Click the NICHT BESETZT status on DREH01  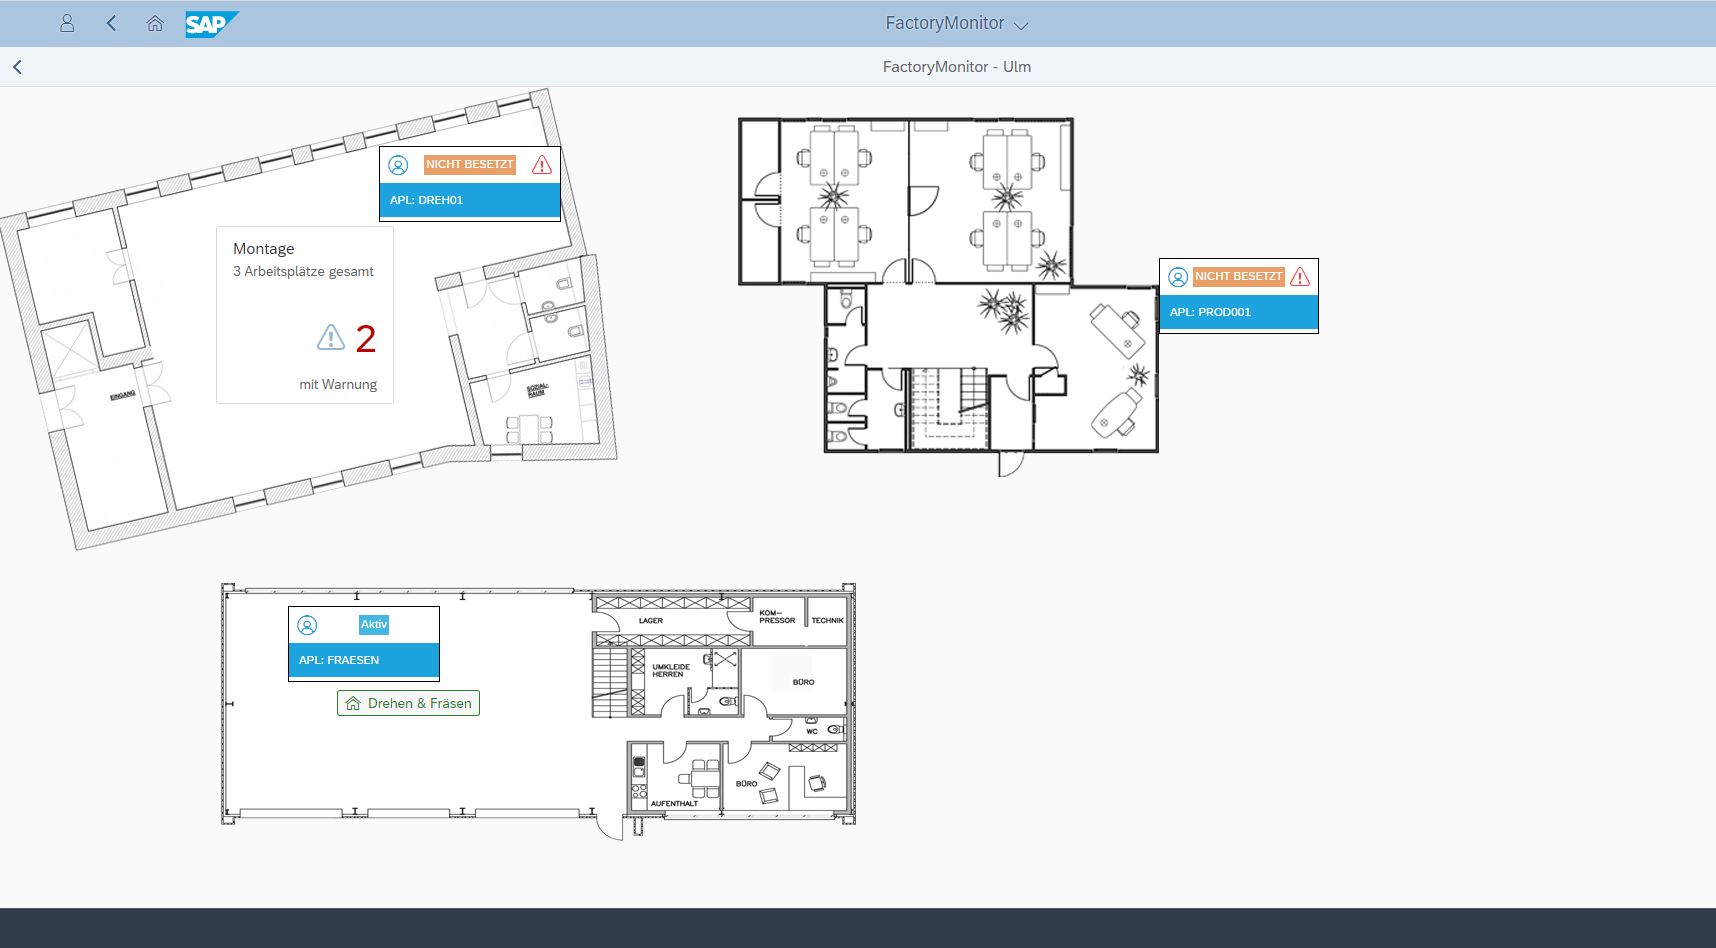point(469,164)
